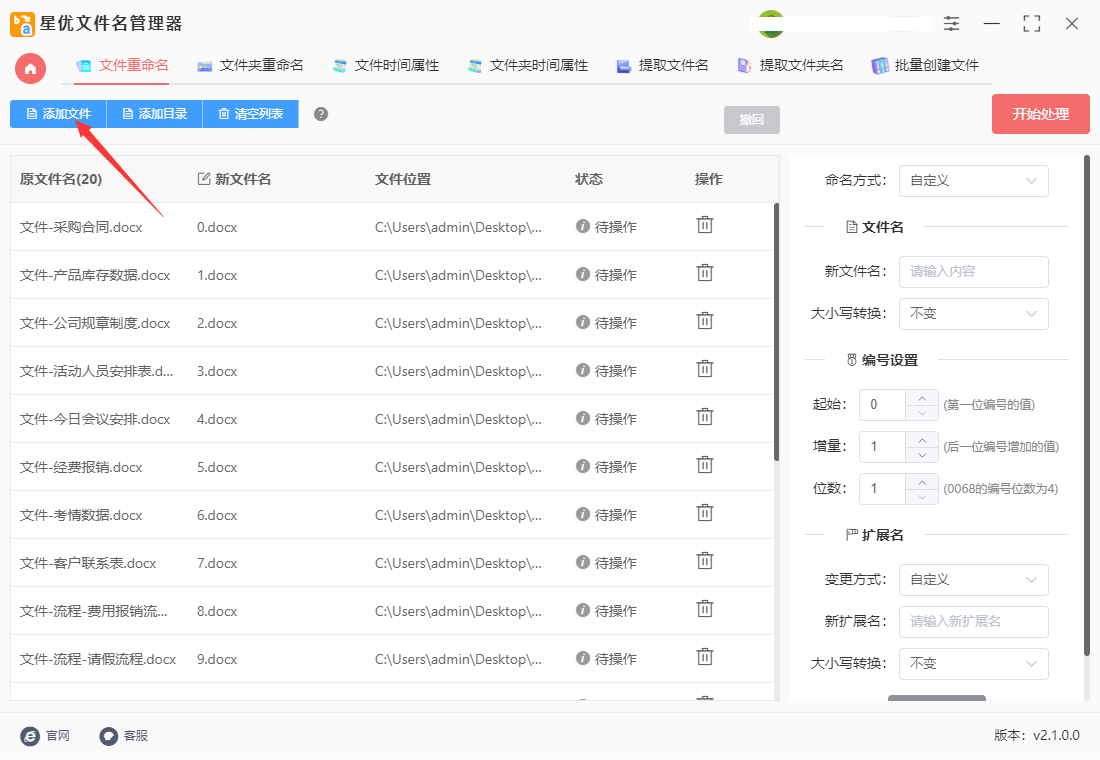Expand the 命名方式 dropdown
This screenshot has width=1100, height=760.
(973, 180)
